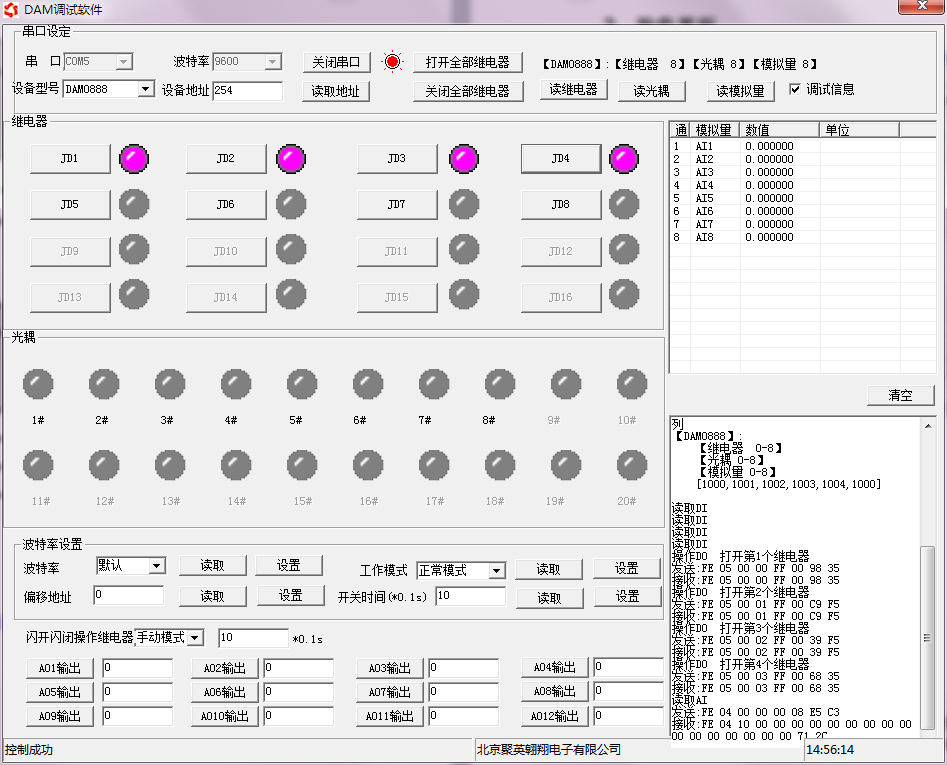Click the gray indicator lamp beside JD5
Screen dimensions: 947x765
pos(134,204)
